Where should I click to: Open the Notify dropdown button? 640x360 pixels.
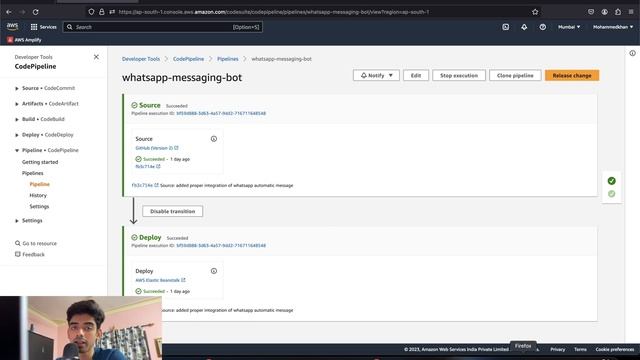[x=376, y=76]
